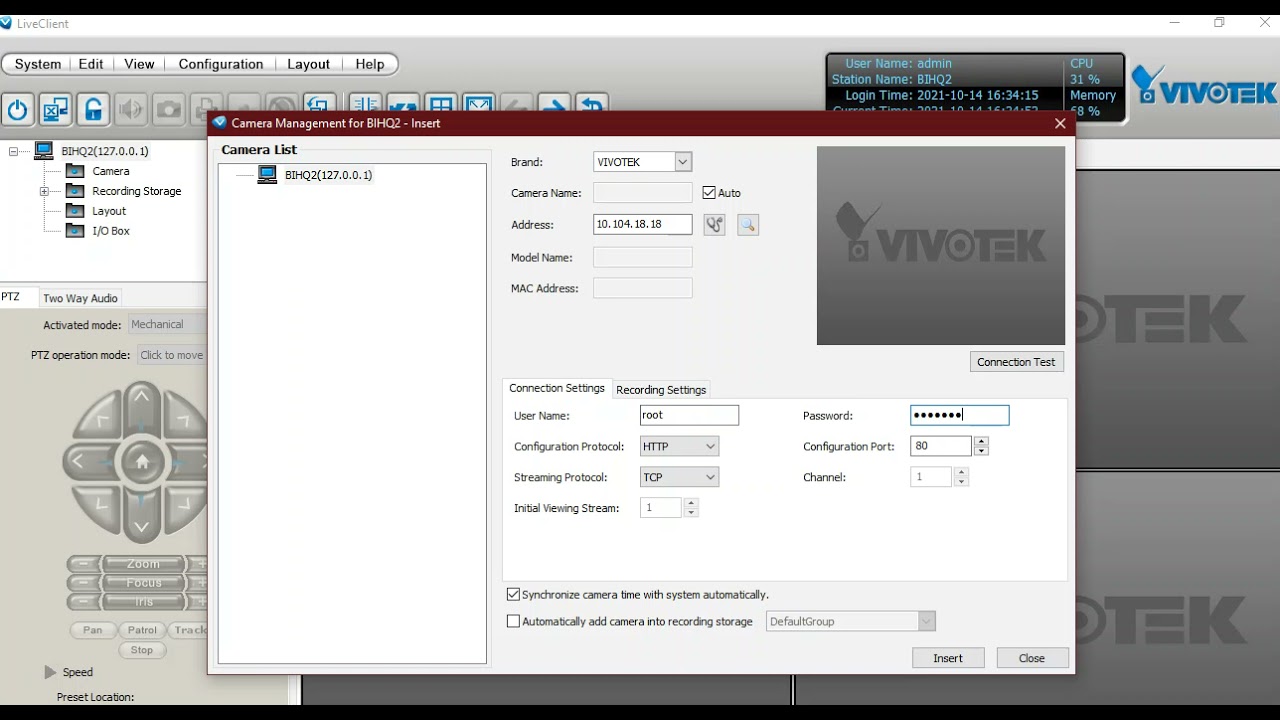Image resolution: width=1280 pixels, height=720 pixels.
Task: Open Activated mode dropdown showing Mechanical
Action: [x=167, y=324]
